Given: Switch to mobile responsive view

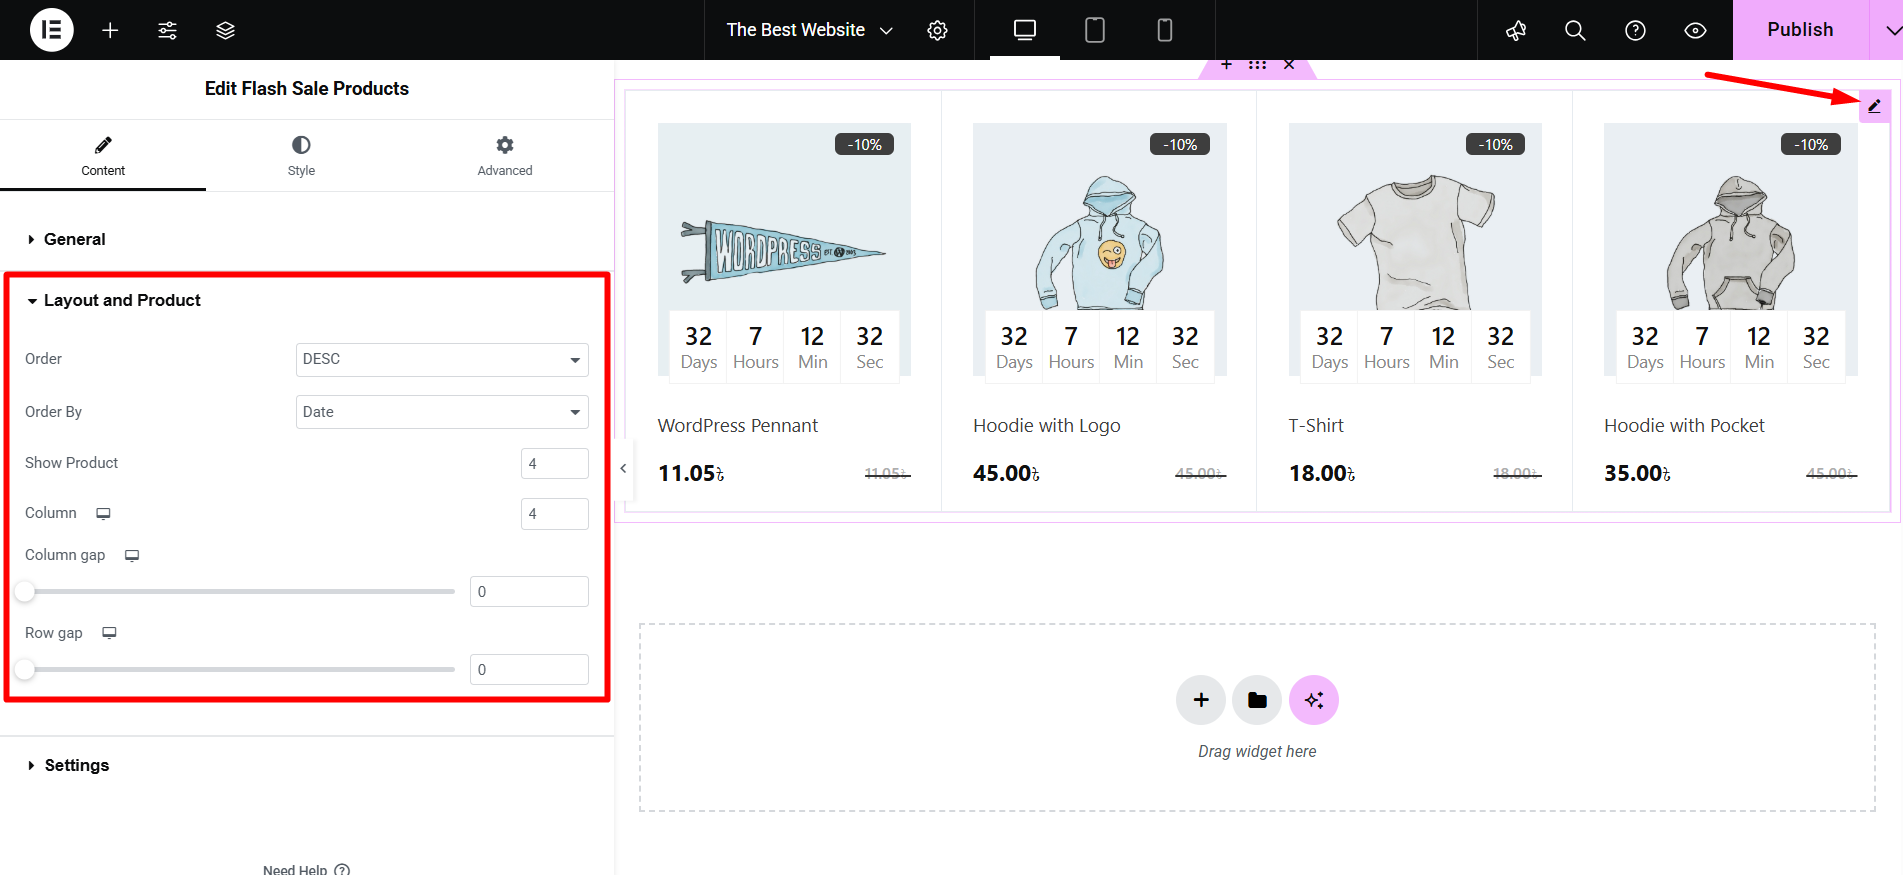Looking at the screenshot, I should [1164, 30].
